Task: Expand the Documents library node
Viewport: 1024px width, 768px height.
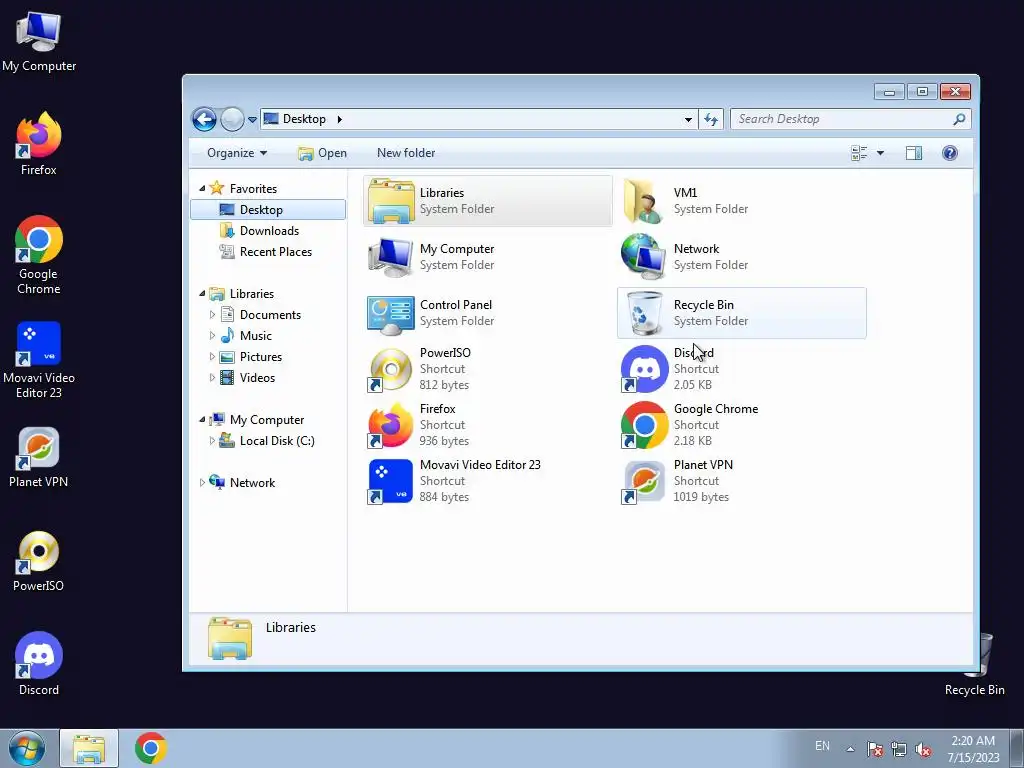Action: [x=212, y=315]
